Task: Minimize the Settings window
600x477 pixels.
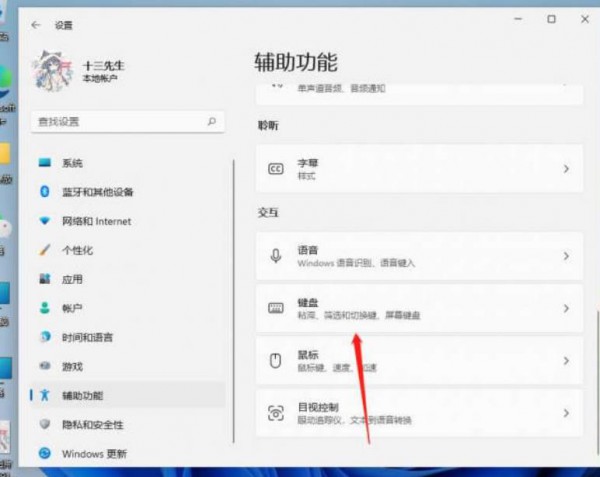Action: click(518, 19)
